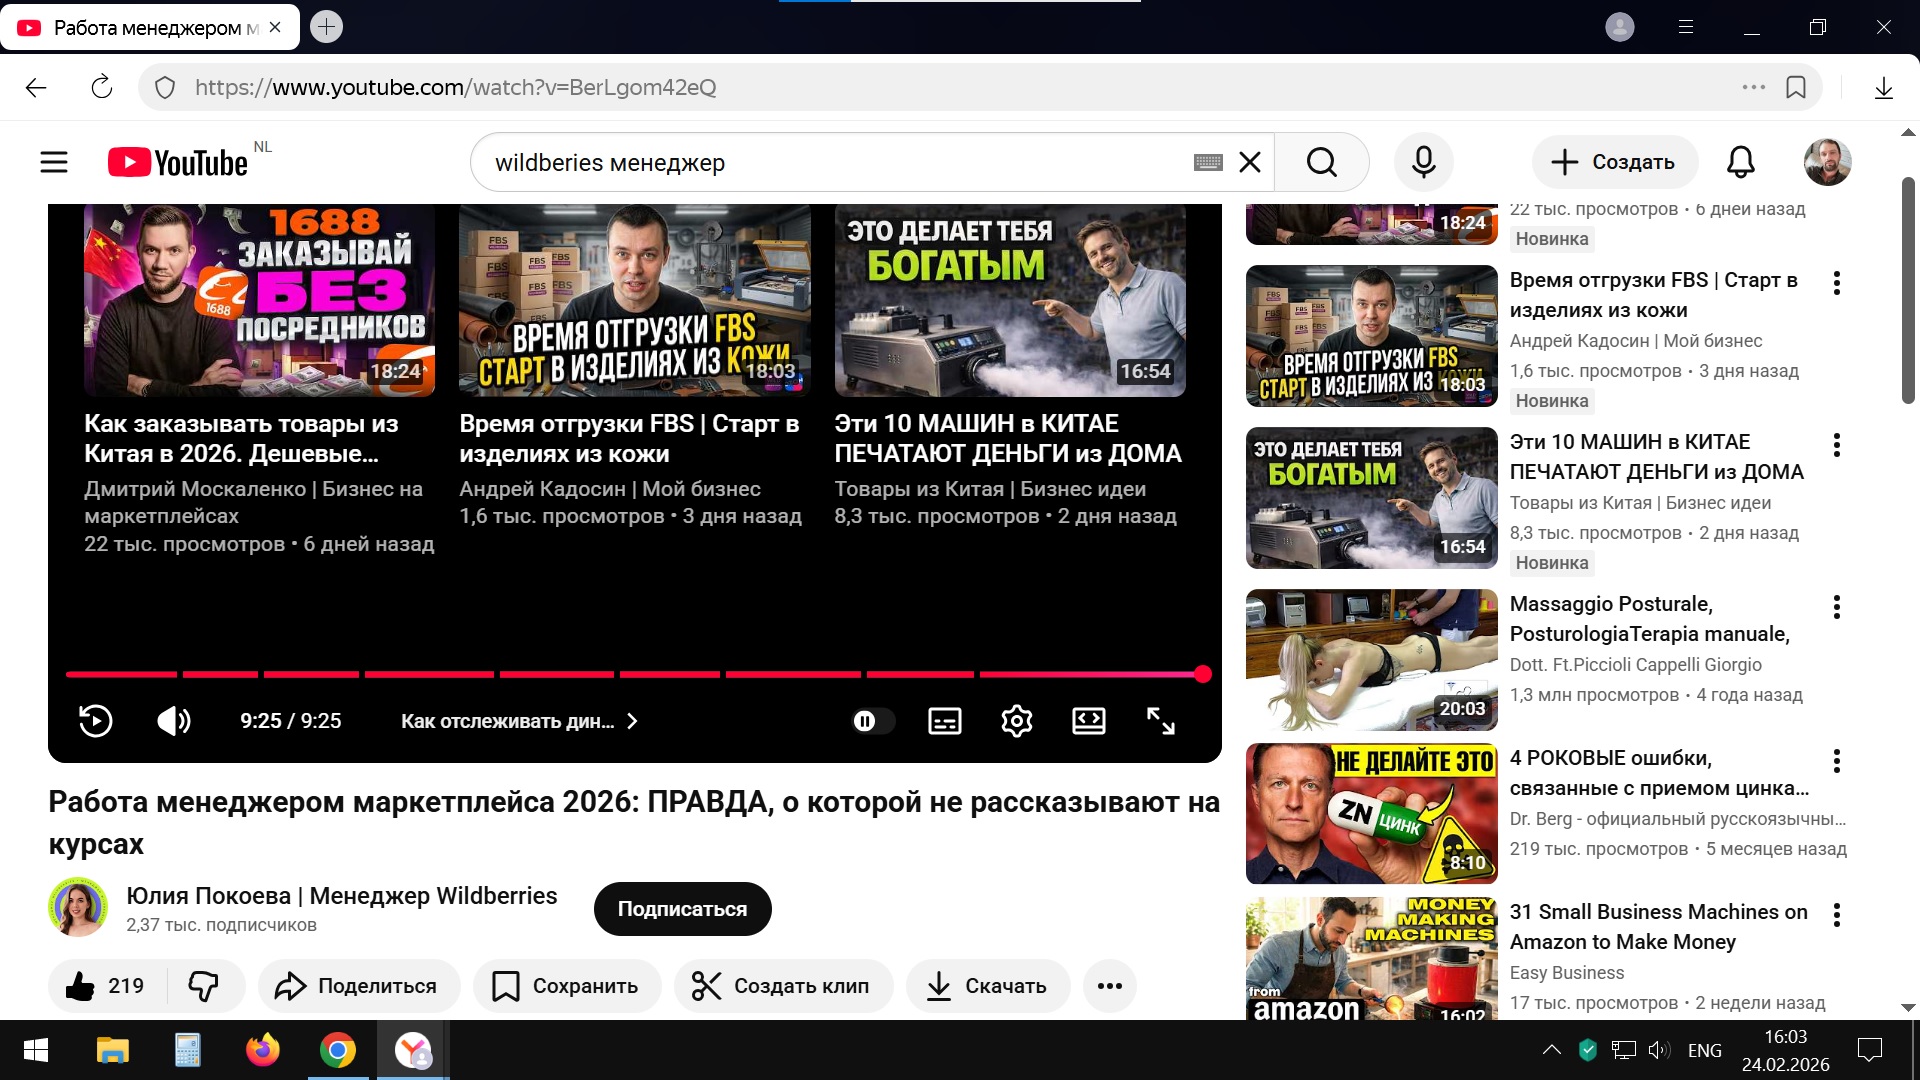Expand chapter 'Как отслеживать дин...' chevron
This screenshot has width=1920, height=1080.
pos(632,721)
